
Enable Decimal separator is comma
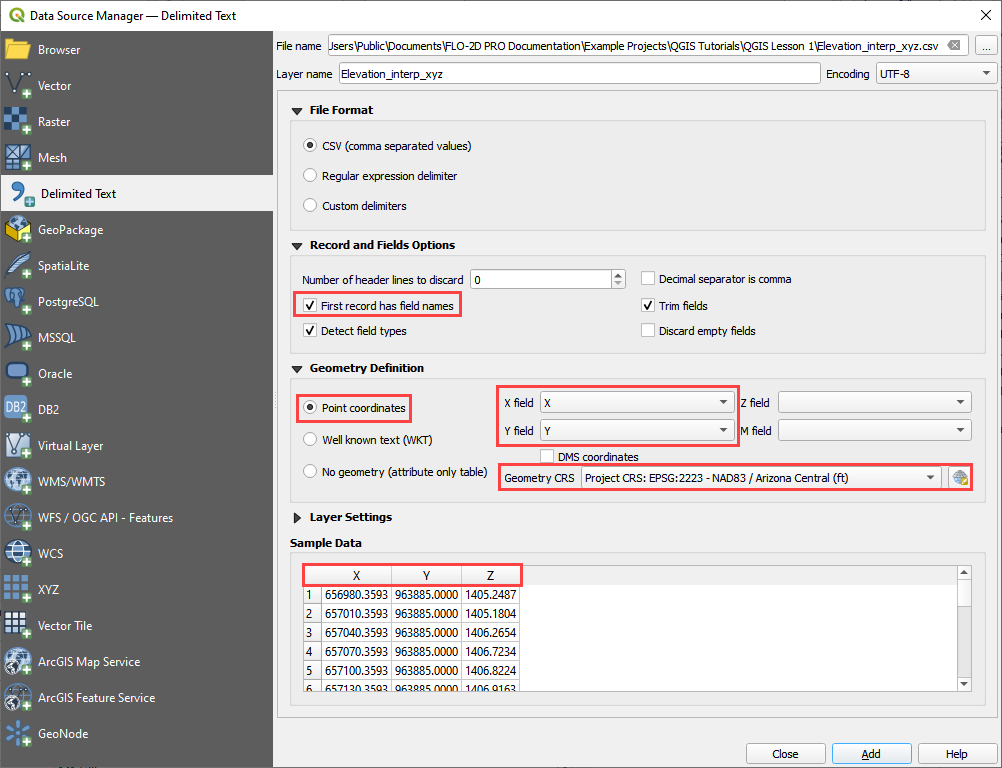click(x=648, y=279)
